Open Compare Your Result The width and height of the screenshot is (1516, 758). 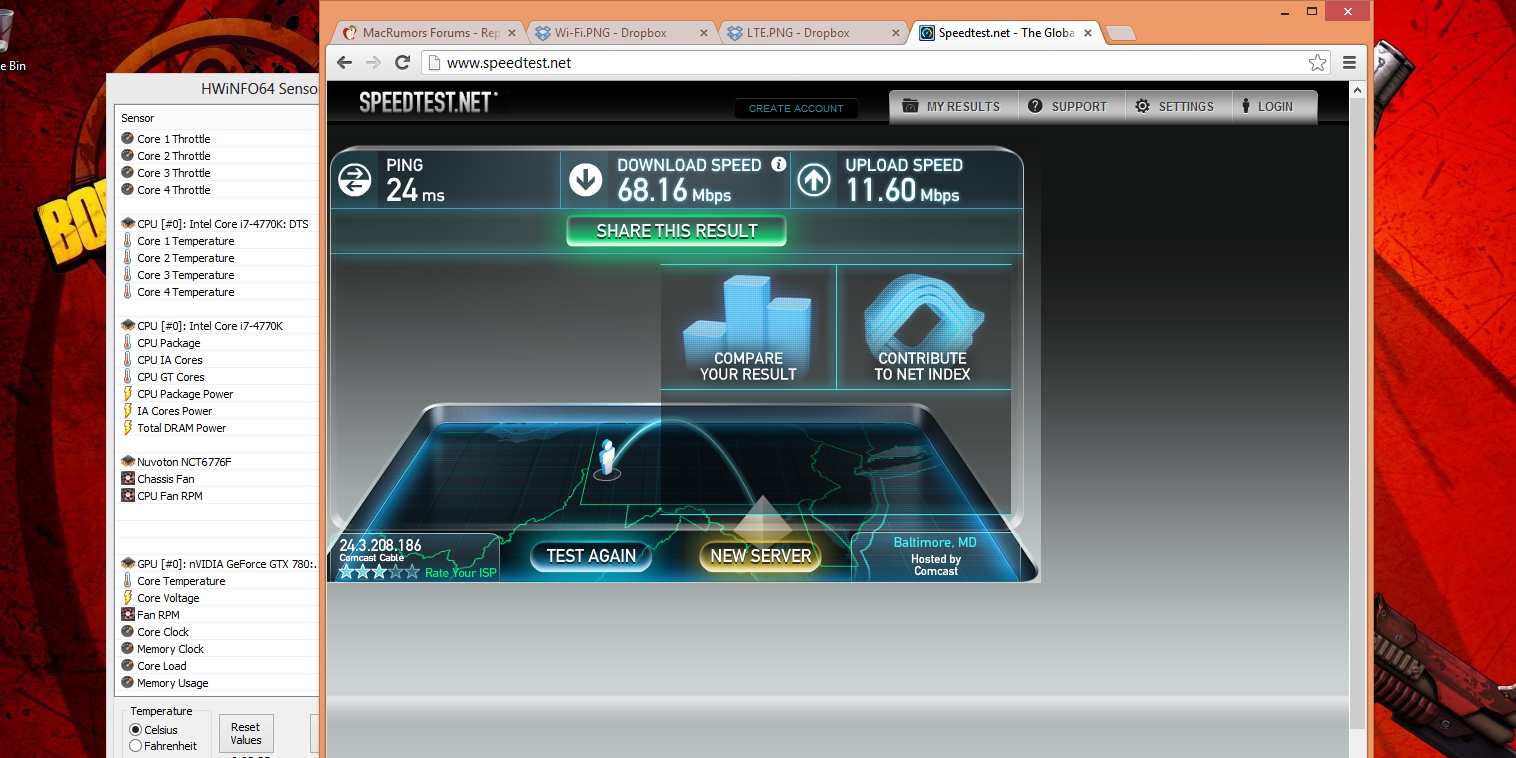(x=748, y=327)
